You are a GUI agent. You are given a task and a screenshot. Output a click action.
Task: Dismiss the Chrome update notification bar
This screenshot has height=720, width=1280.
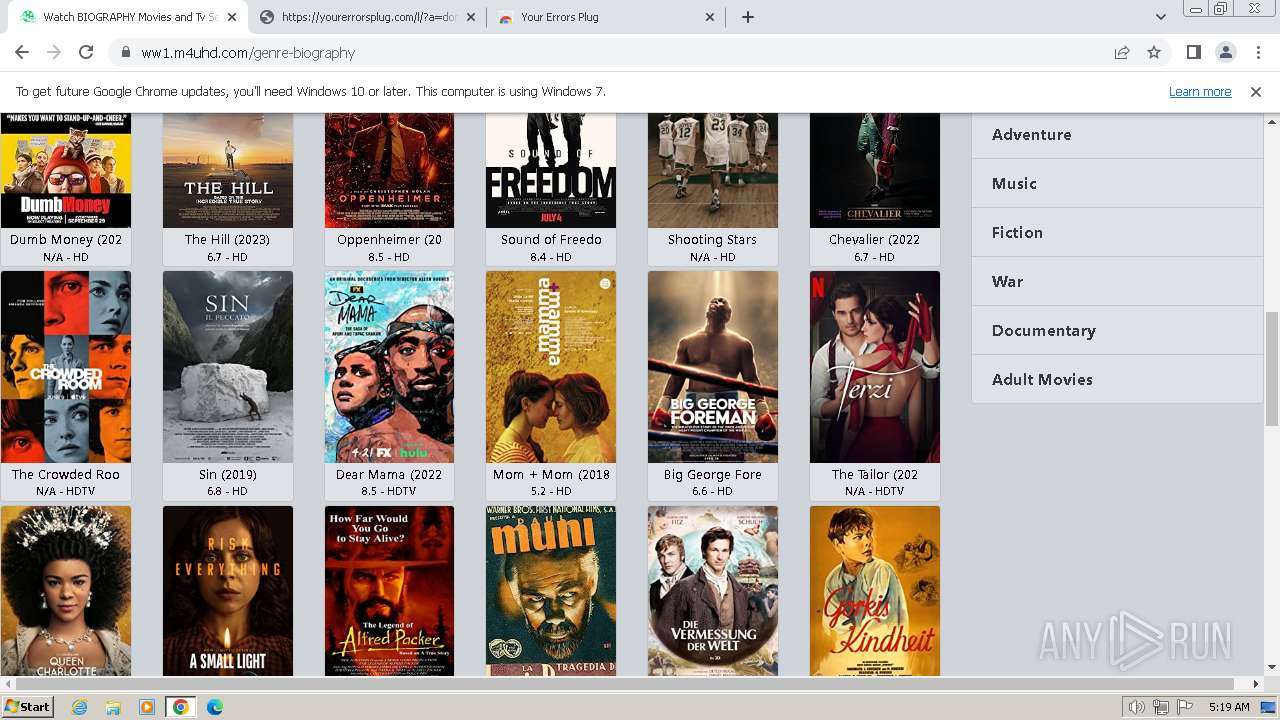pyautogui.click(x=1256, y=91)
